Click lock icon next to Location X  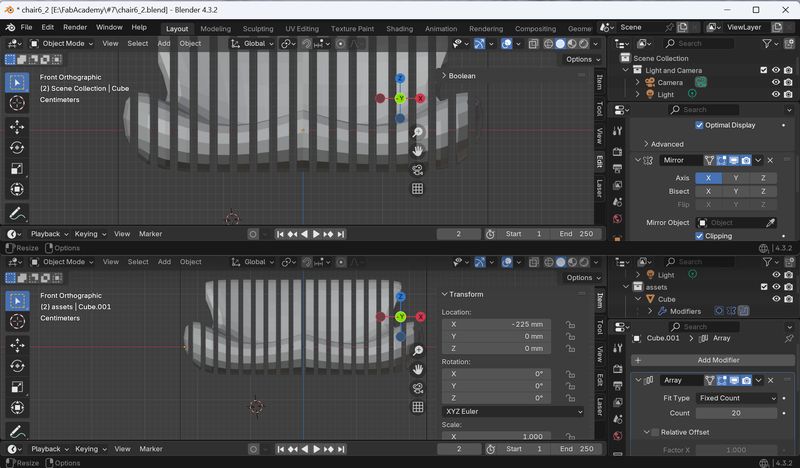pyautogui.click(x=570, y=325)
